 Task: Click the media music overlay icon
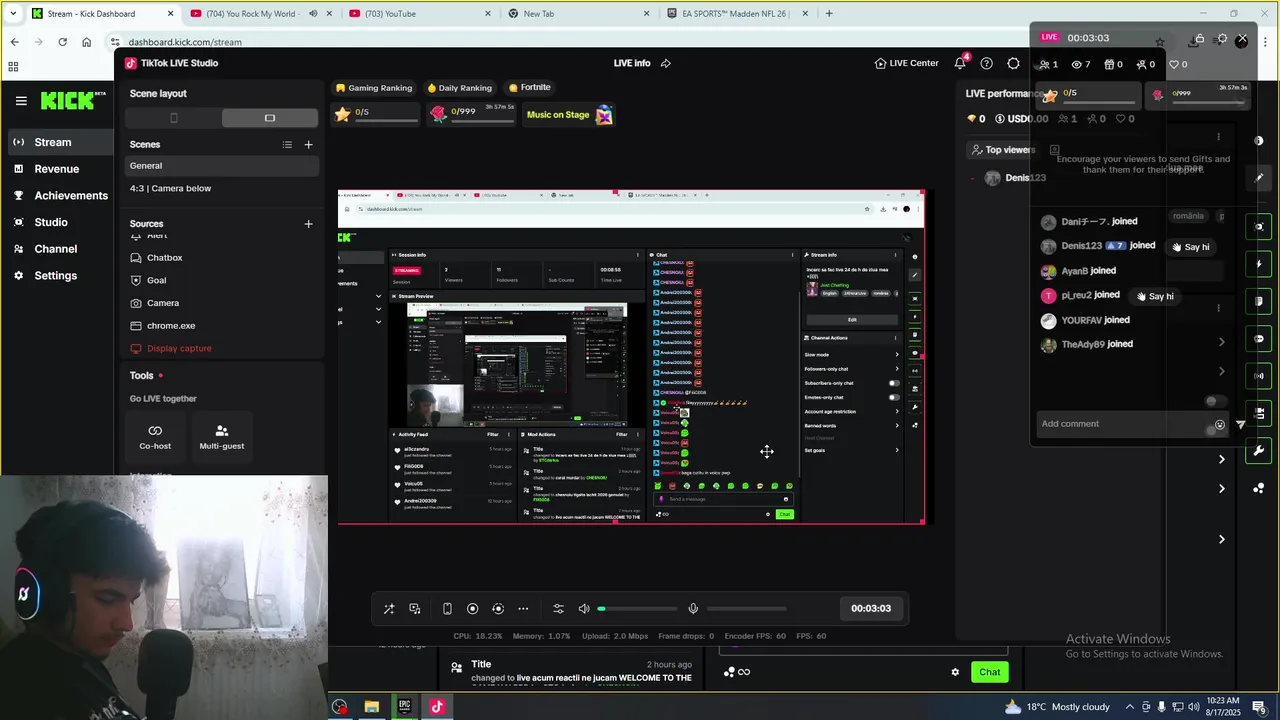point(415,609)
